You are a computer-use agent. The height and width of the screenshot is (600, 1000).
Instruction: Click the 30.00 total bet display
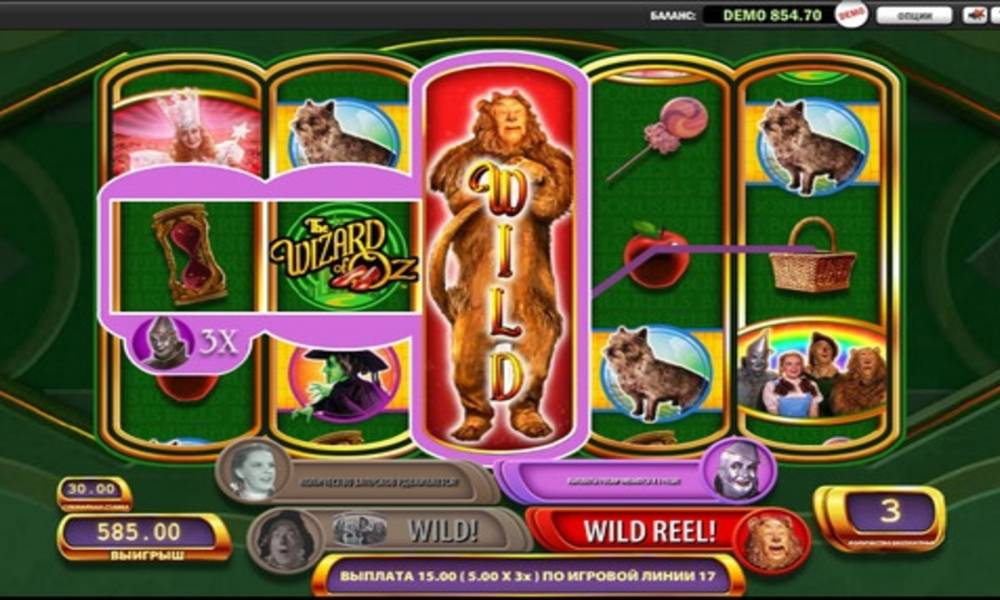pos(94,493)
